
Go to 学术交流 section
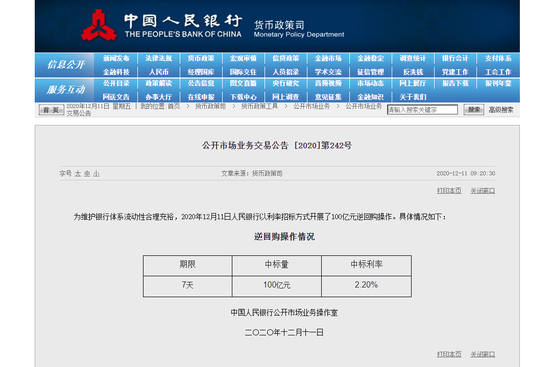pos(328,72)
